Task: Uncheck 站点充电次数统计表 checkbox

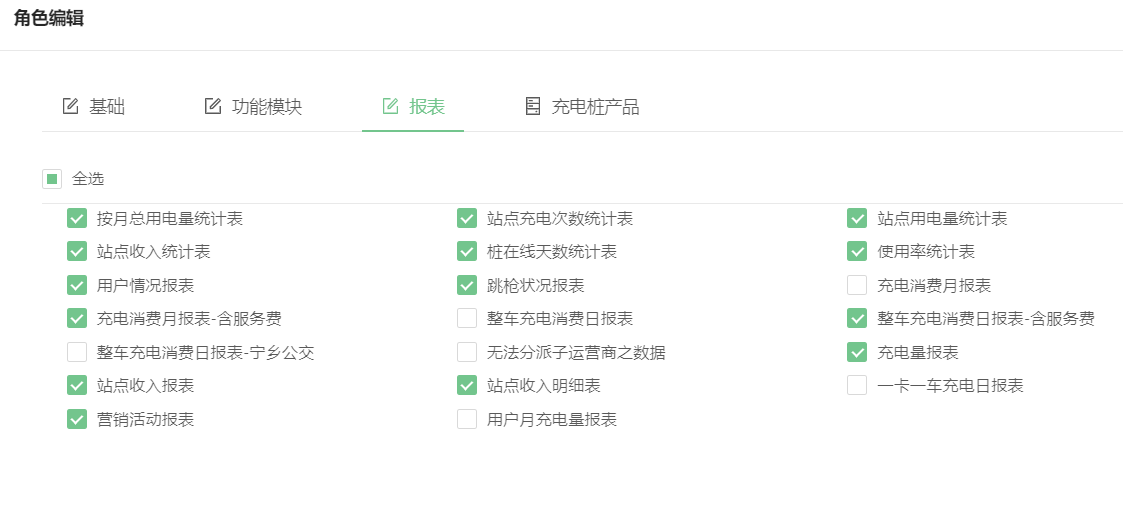Action: pyautogui.click(x=467, y=218)
